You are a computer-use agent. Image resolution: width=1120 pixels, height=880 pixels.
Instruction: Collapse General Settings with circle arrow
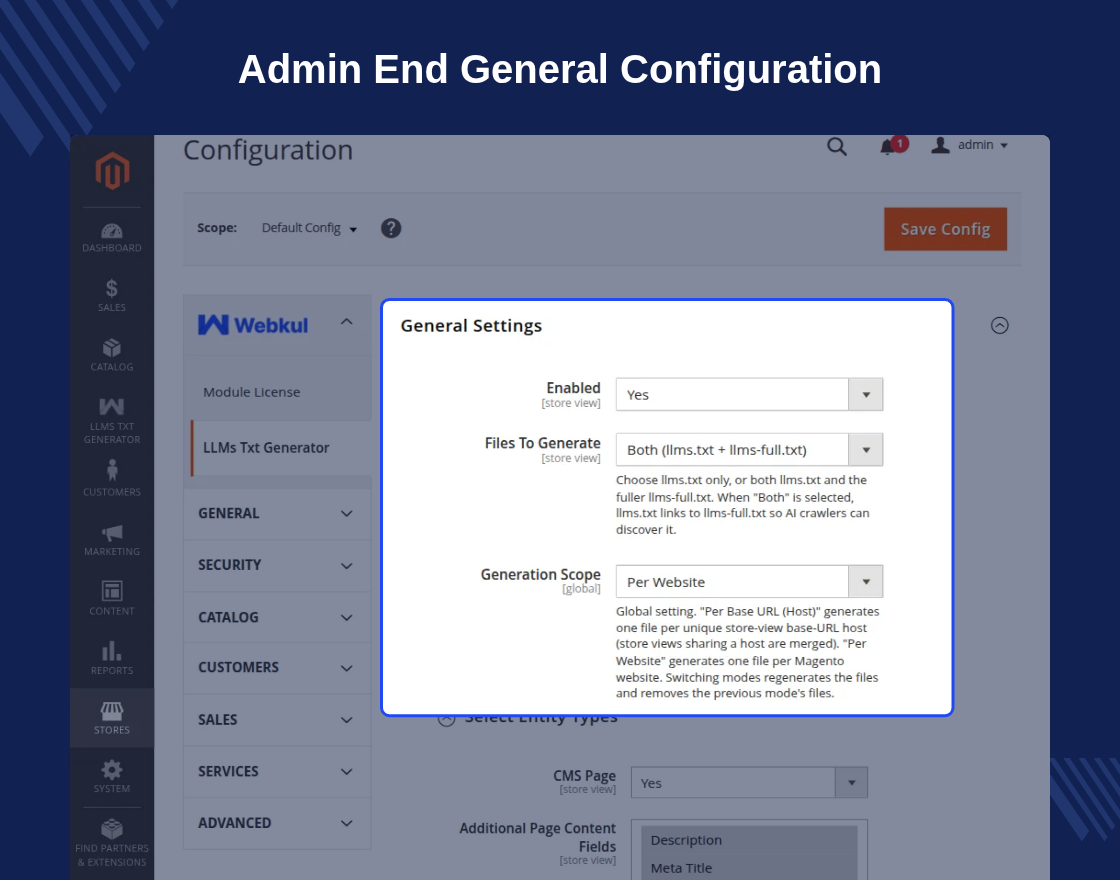(999, 326)
